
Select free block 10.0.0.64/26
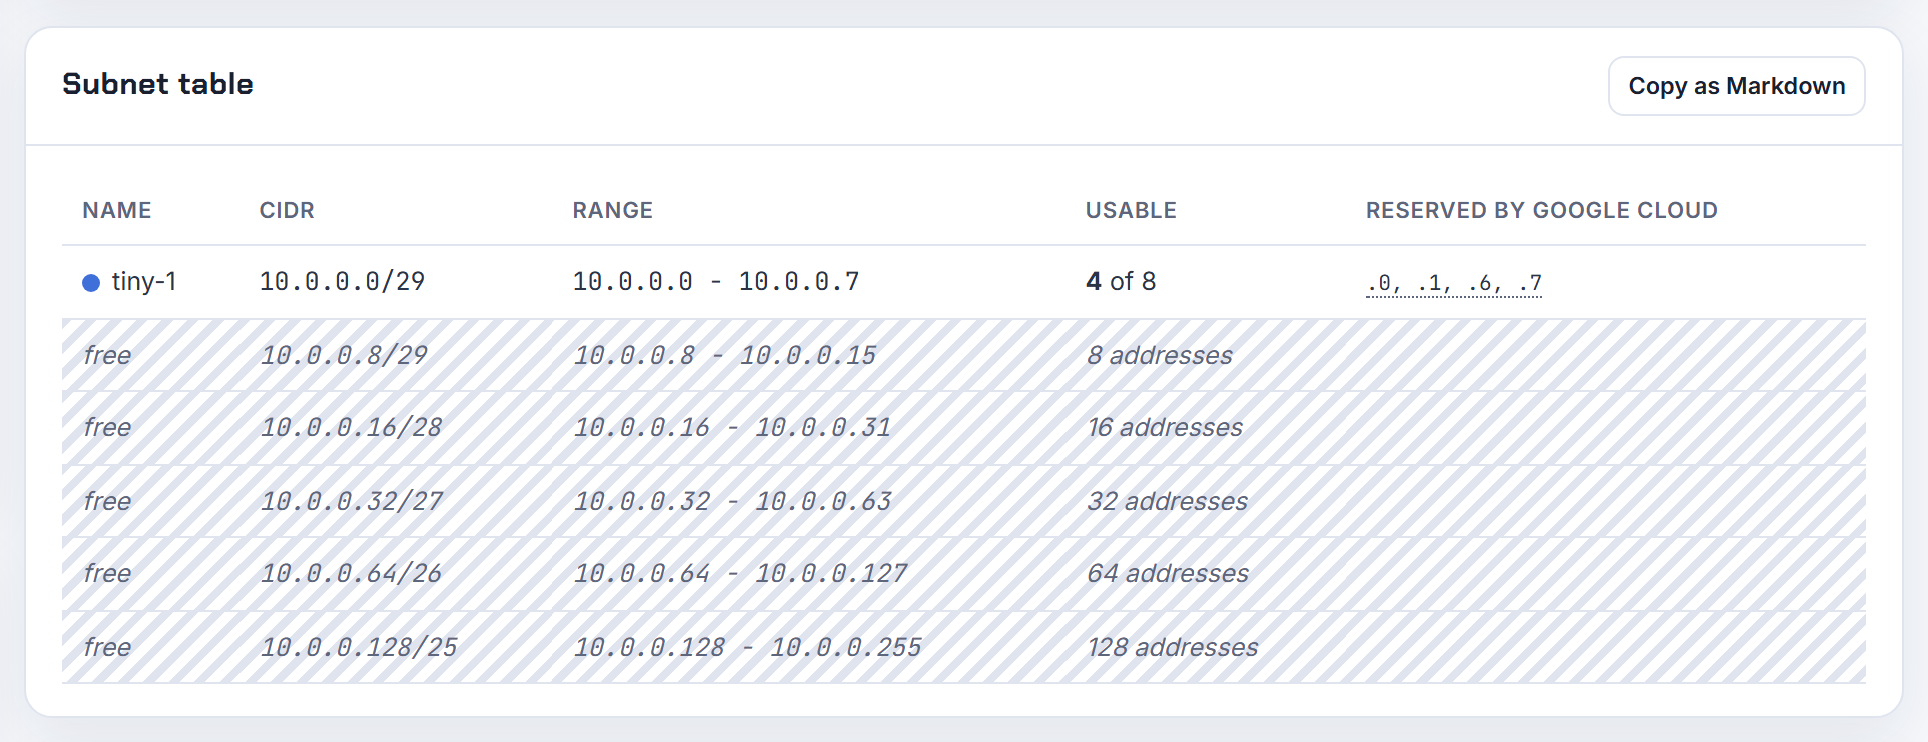pyautogui.click(x=352, y=573)
